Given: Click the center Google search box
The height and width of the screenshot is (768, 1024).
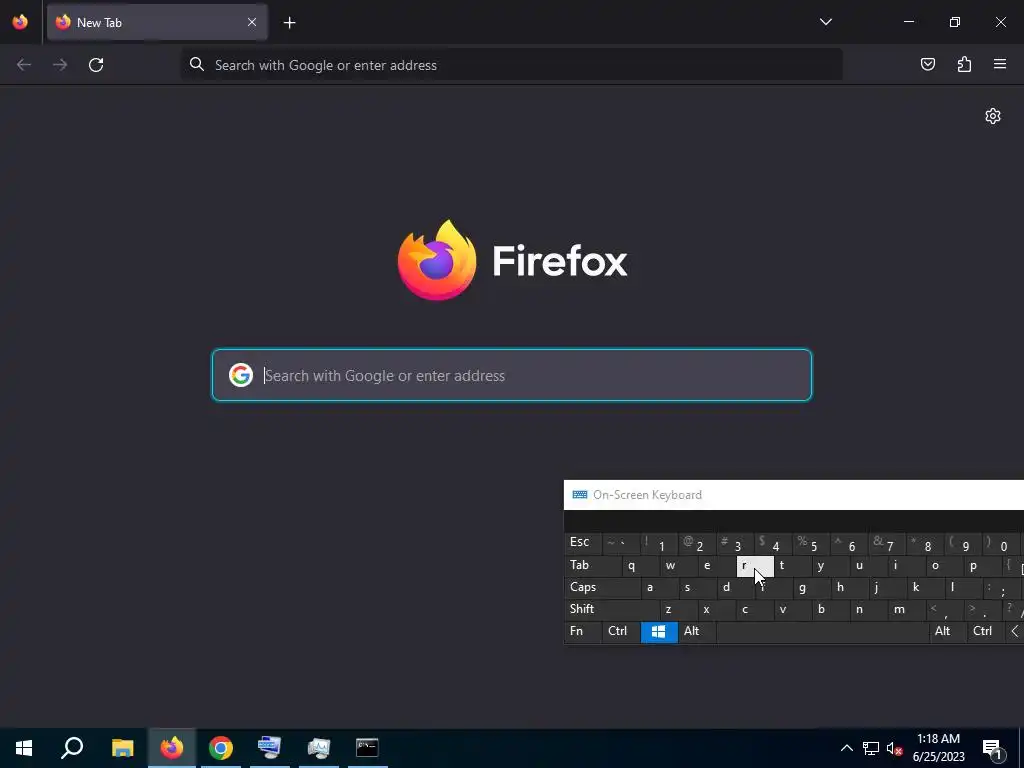Looking at the screenshot, I should (x=512, y=375).
